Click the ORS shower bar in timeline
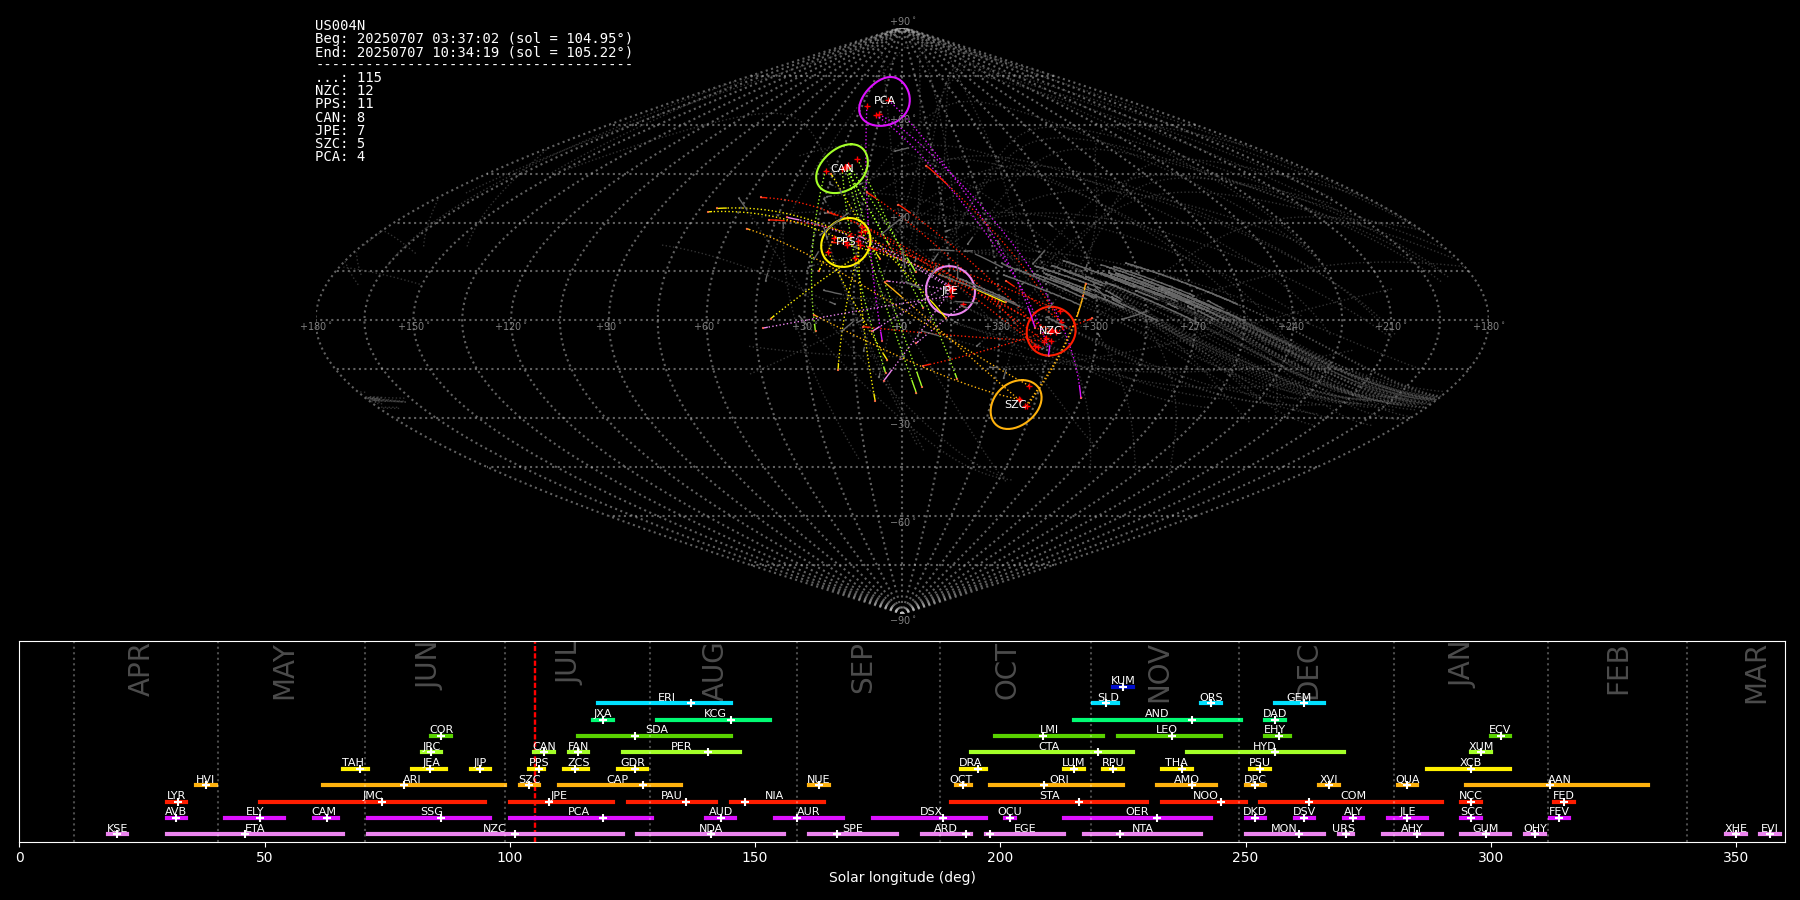The width and height of the screenshot is (1800, 900). click(x=1211, y=703)
